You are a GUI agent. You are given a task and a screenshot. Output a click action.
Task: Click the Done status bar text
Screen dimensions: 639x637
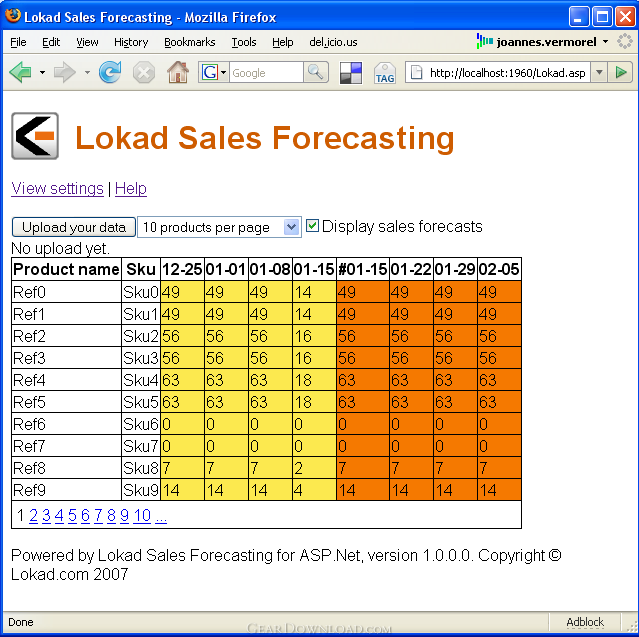(x=21, y=622)
